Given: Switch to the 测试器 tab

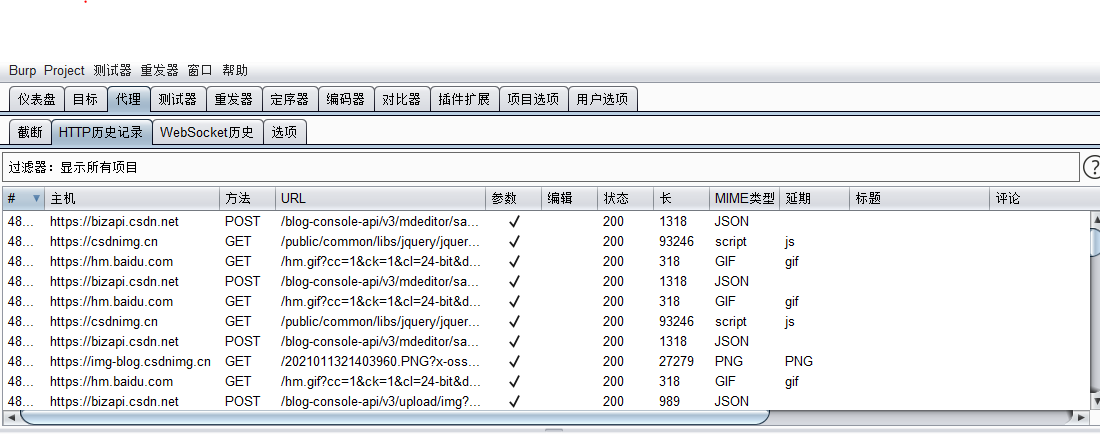Looking at the screenshot, I should point(177,99).
